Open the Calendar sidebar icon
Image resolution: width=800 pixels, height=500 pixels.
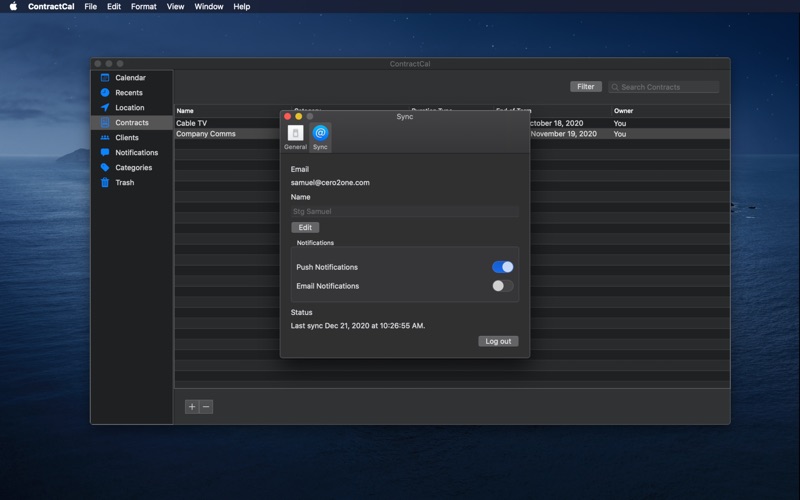coord(105,78)
